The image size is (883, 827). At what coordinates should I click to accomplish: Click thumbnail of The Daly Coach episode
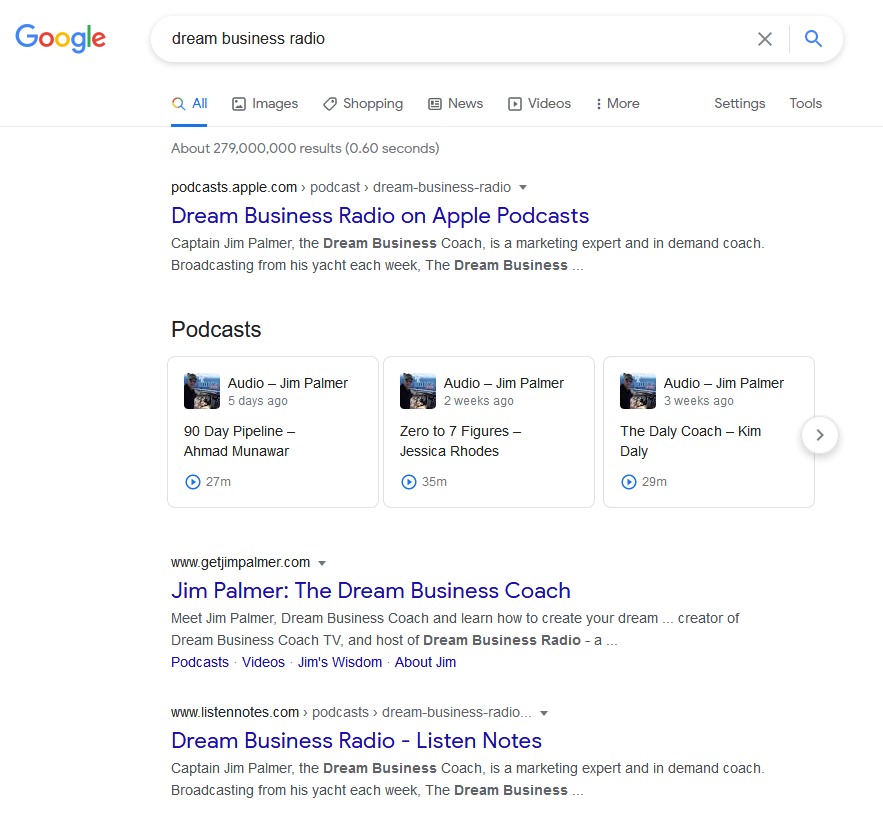click(x=638, y=391)
